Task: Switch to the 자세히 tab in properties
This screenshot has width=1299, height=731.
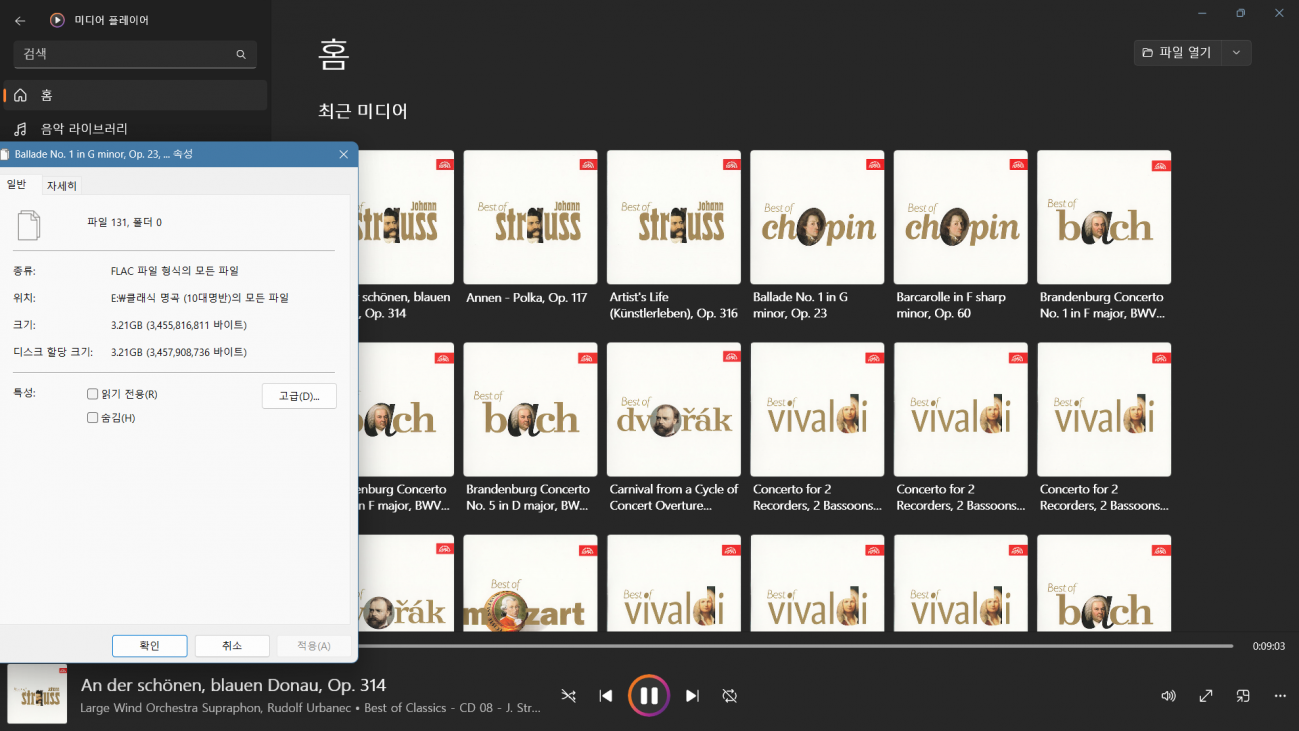Action: tap(62, 186)
